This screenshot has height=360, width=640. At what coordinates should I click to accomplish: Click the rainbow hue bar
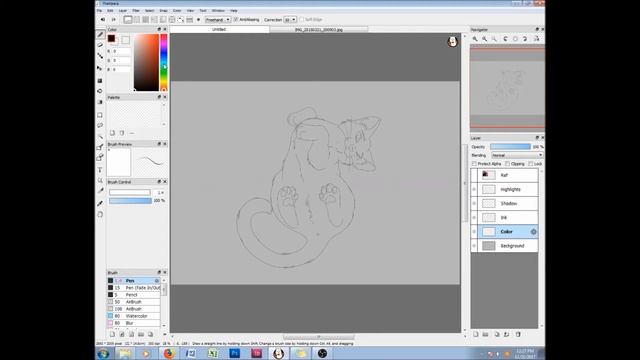164,62
